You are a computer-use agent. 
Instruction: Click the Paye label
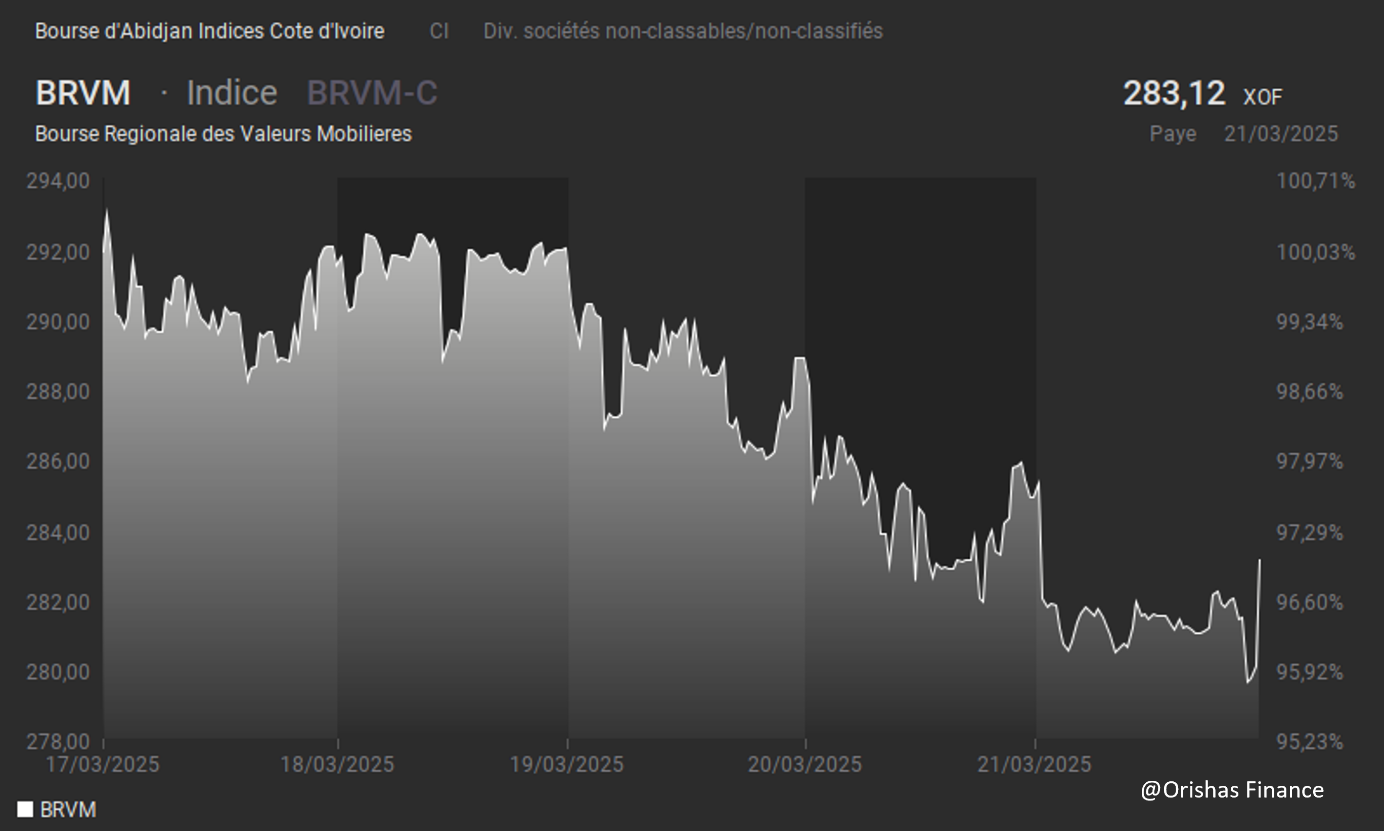[1173, 134]
